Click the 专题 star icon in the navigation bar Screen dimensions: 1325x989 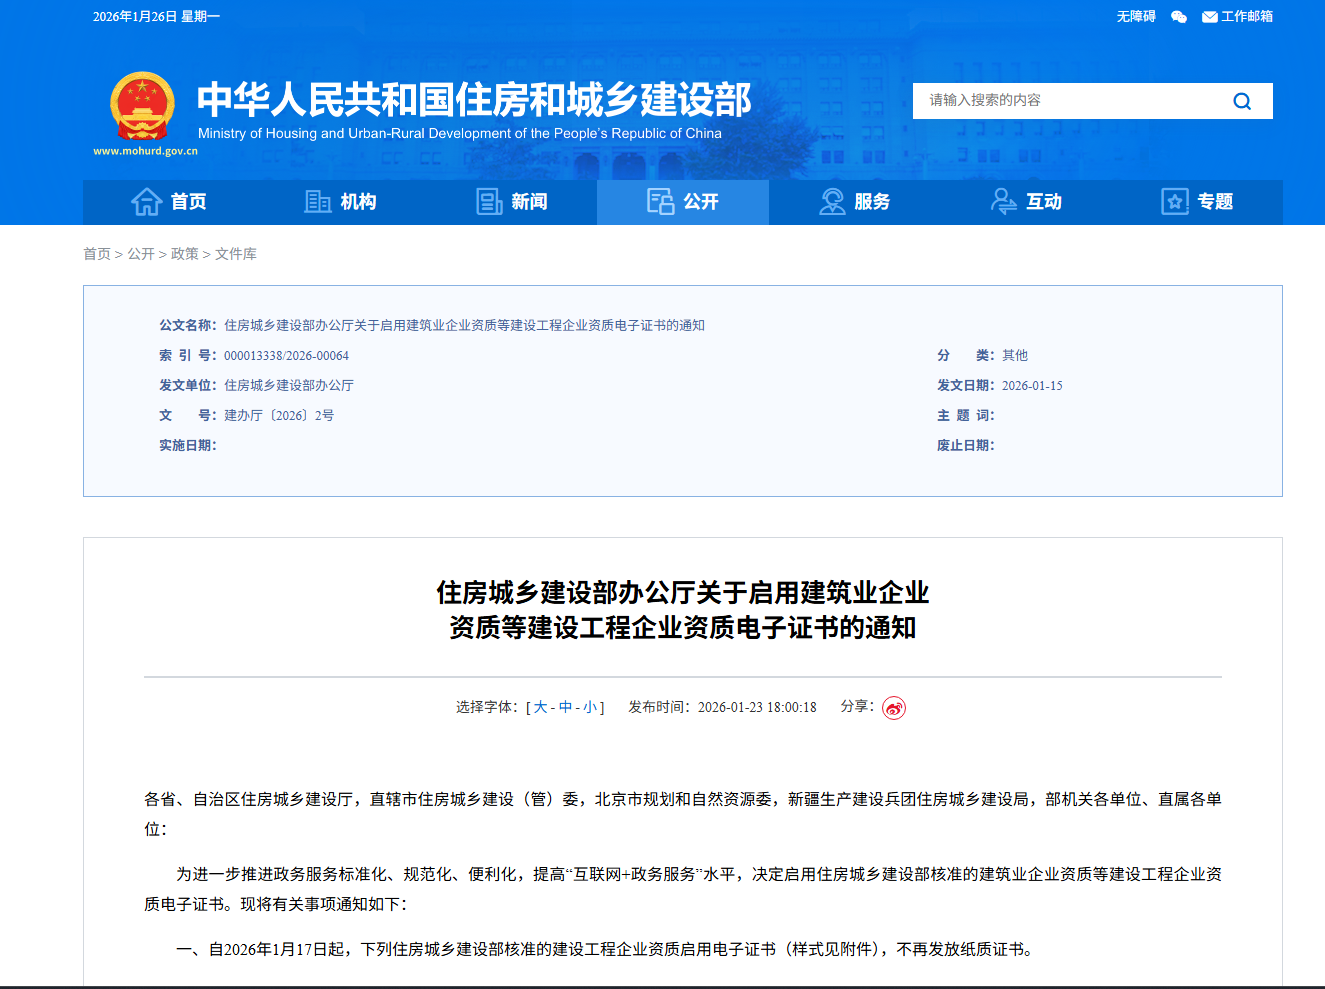[1175, 202]
